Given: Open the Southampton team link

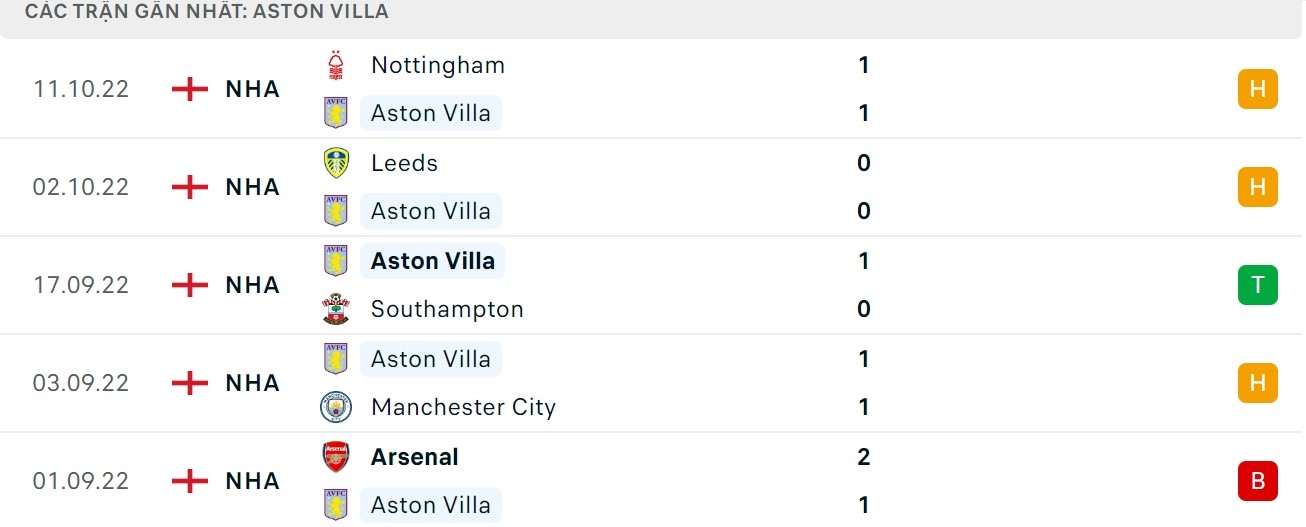Looking at the screenshot, I should 447,309.
